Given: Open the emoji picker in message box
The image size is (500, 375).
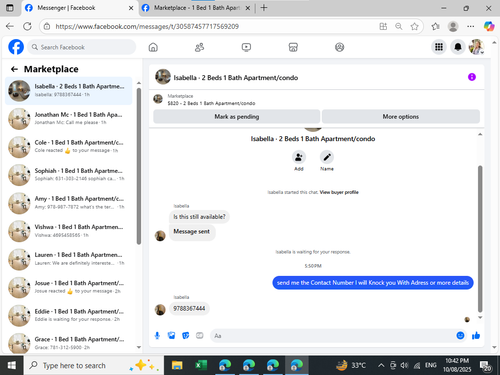Looking at the screenshot, I should [x=460, y=335].
